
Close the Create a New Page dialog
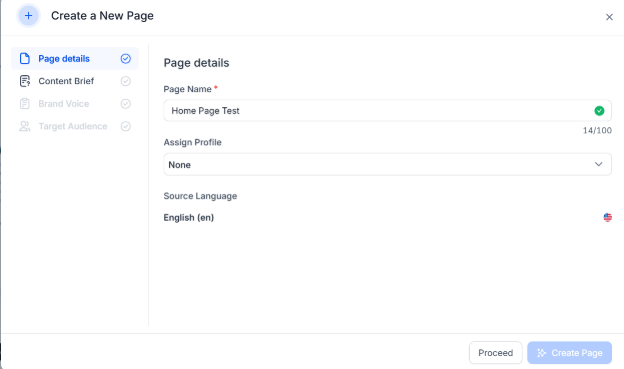click(609, 17)
